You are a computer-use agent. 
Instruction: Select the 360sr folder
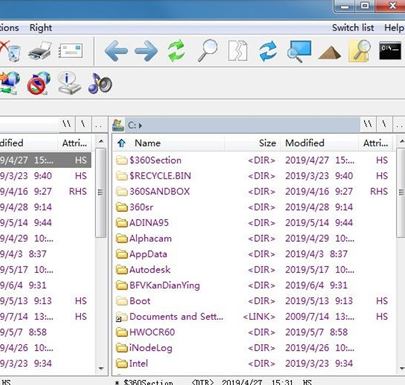tap(141, 207)
